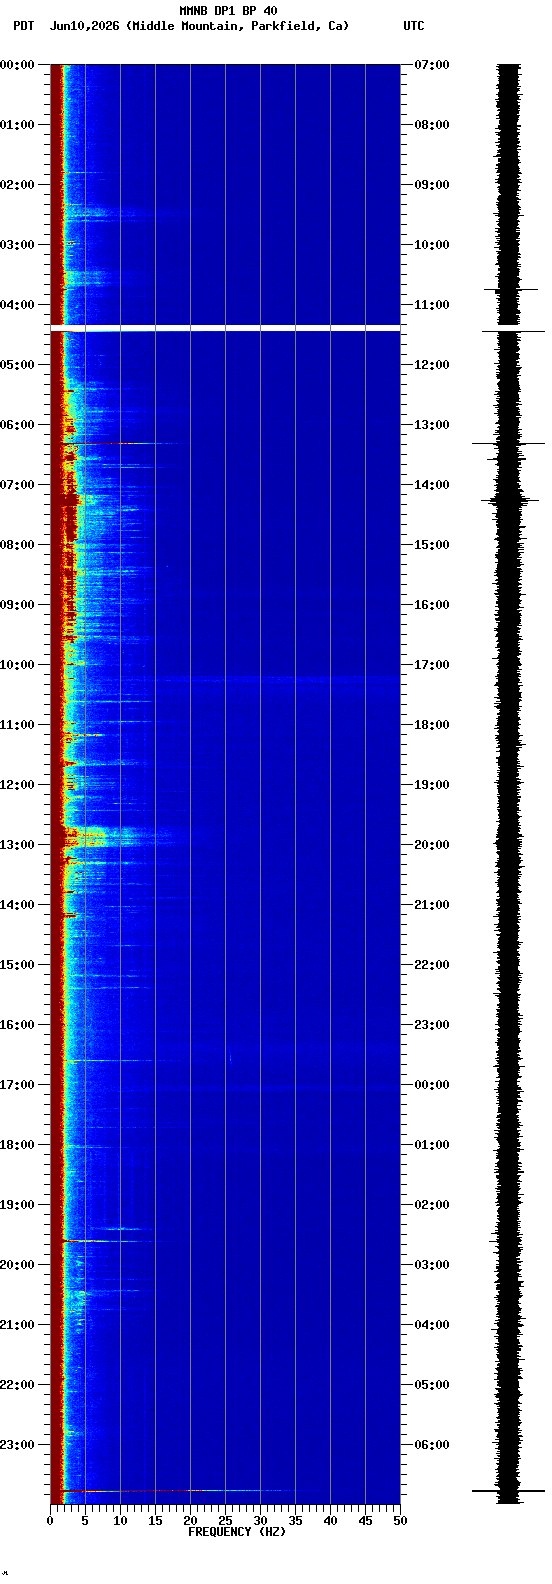Click the "20" frequency axis label

coord(190,1521)
